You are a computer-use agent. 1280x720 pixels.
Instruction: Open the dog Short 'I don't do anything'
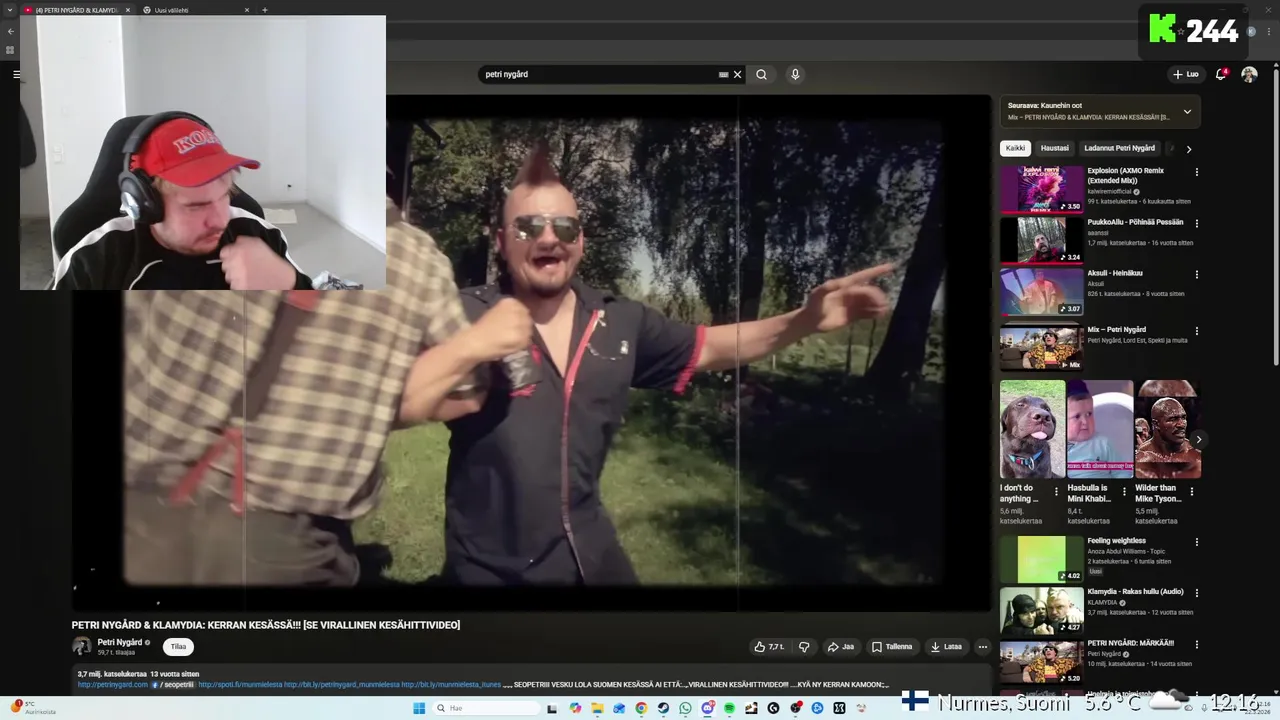[1032, 429]
